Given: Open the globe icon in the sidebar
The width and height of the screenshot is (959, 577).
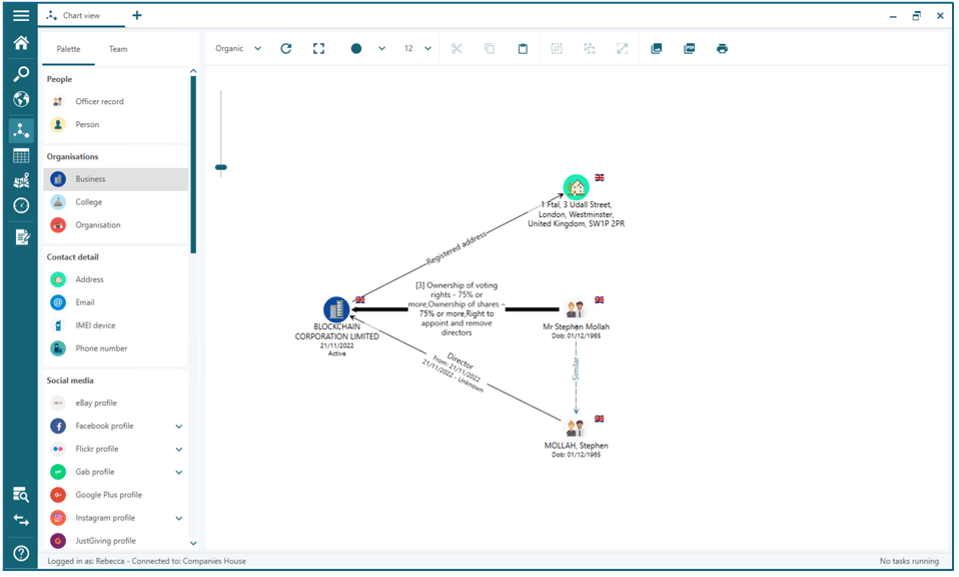Looking at the screenshot, I should [21, 99].
